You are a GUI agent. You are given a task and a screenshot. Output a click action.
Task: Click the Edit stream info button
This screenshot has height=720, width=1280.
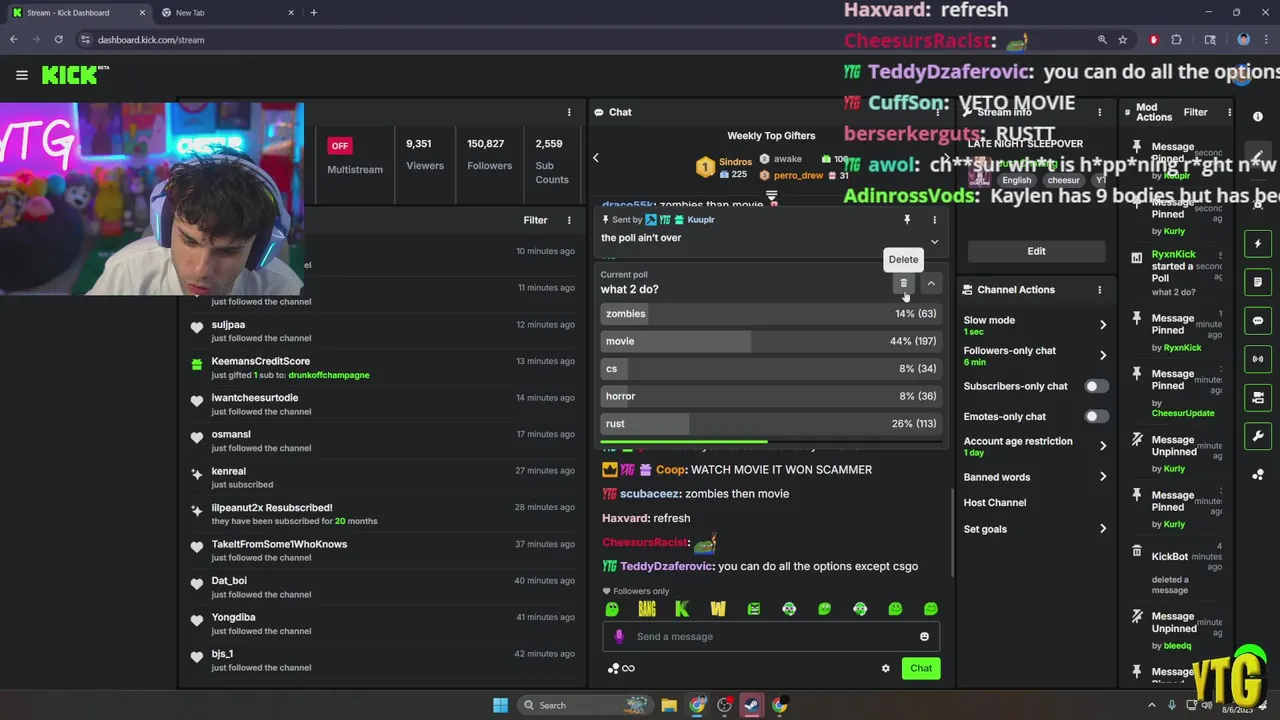1036,251
